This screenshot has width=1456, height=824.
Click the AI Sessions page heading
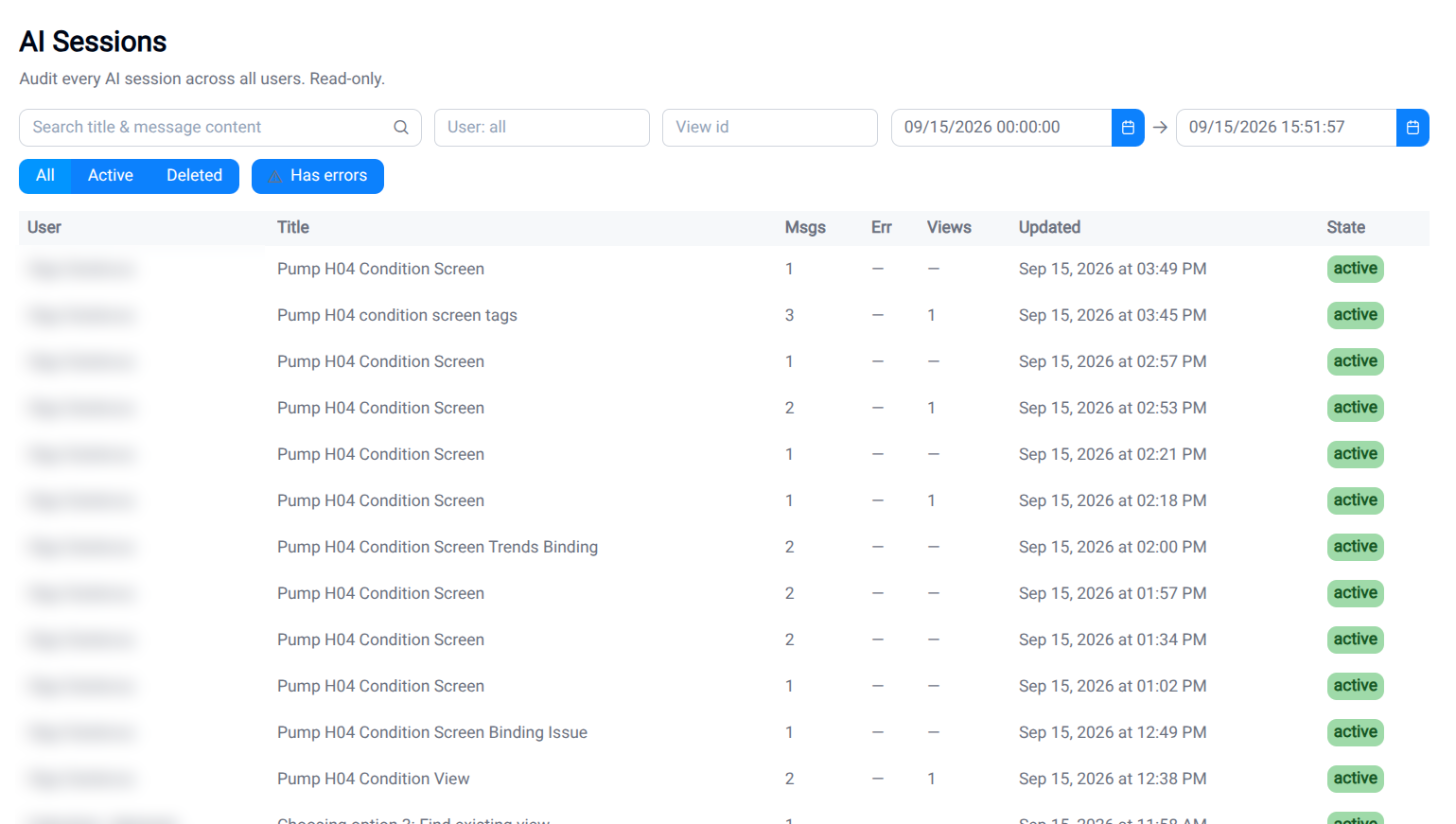(x=93, y=42)
